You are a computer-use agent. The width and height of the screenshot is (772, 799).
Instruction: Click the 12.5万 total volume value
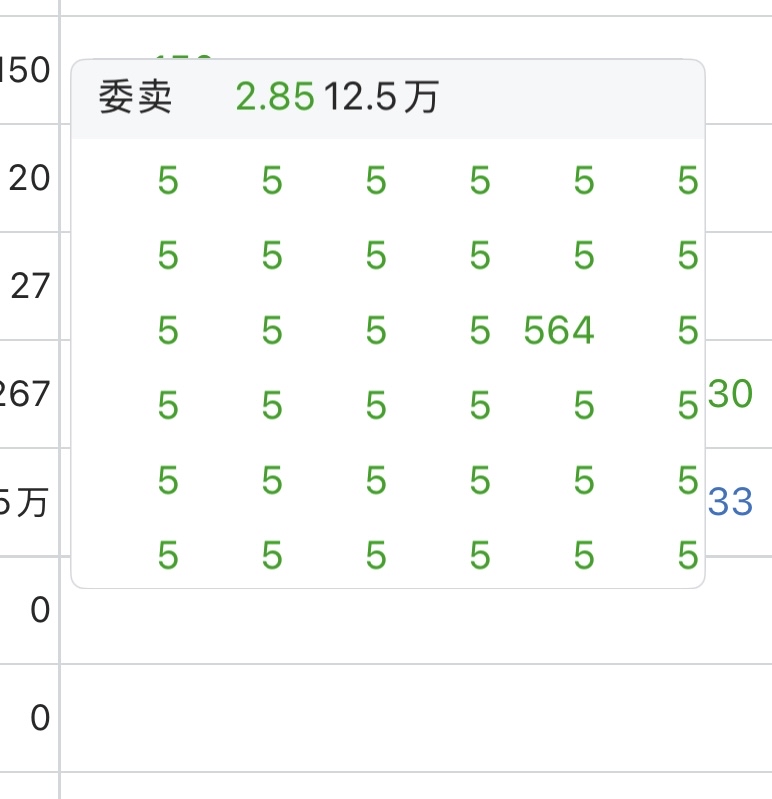pyautogui.click(x=380, y=97)
